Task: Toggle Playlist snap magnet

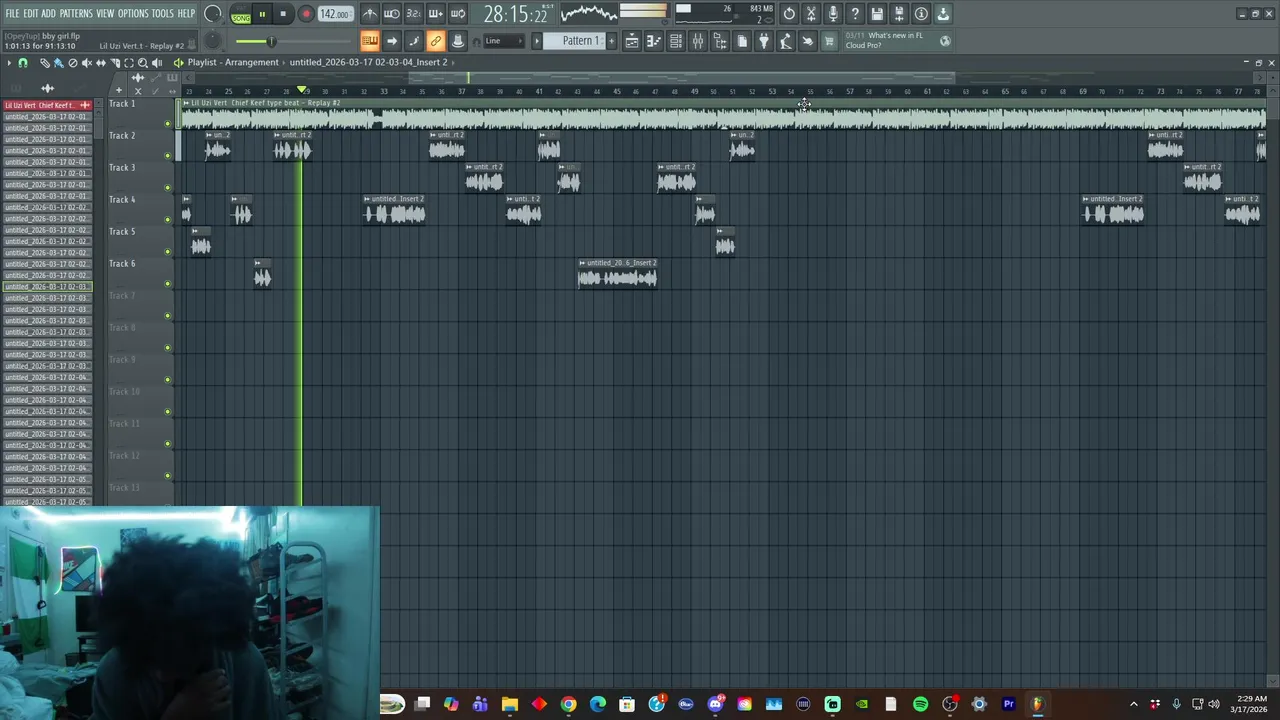Action: (x=23, y=63)
